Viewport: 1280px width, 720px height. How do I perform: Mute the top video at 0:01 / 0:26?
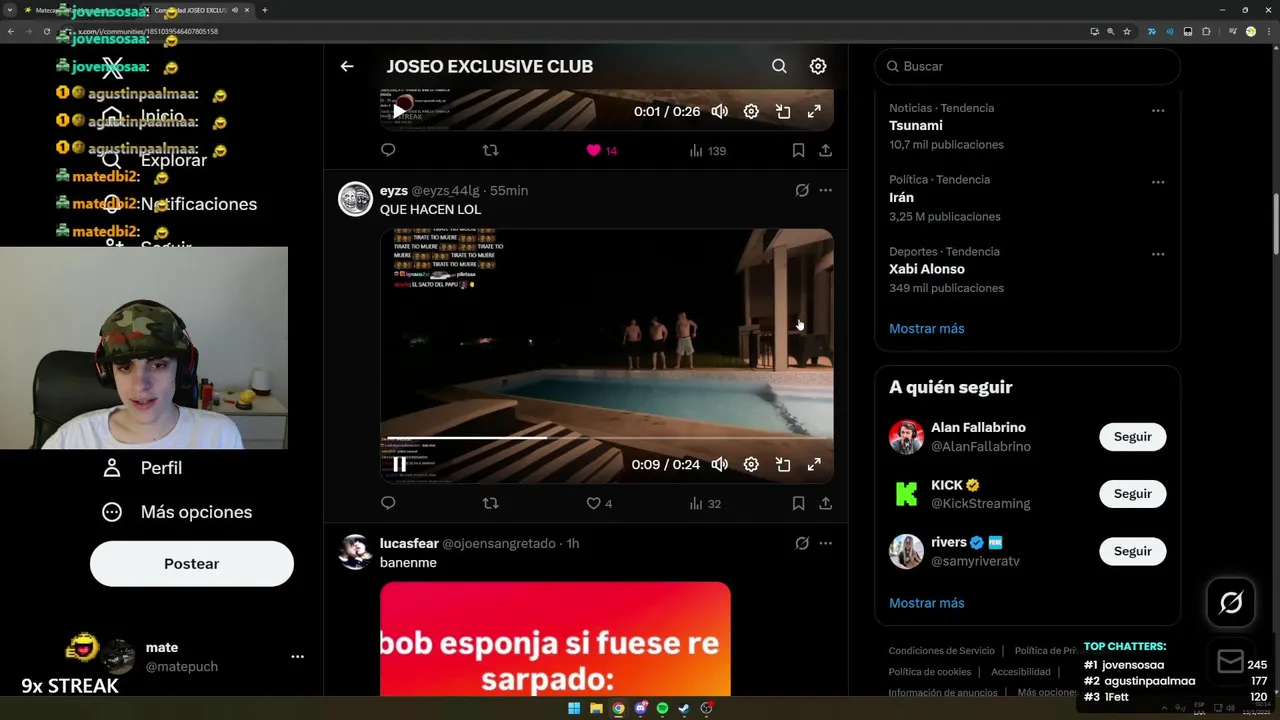[719, 111]
